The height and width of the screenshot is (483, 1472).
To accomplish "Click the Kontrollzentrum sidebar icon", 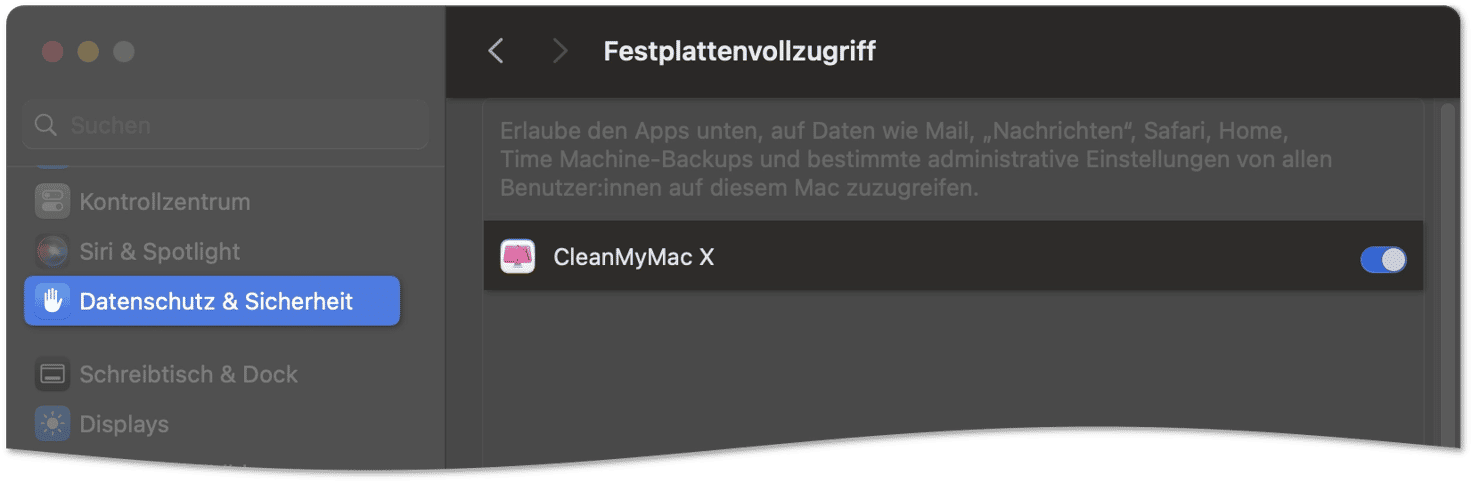I will click(x=52, y=201).
